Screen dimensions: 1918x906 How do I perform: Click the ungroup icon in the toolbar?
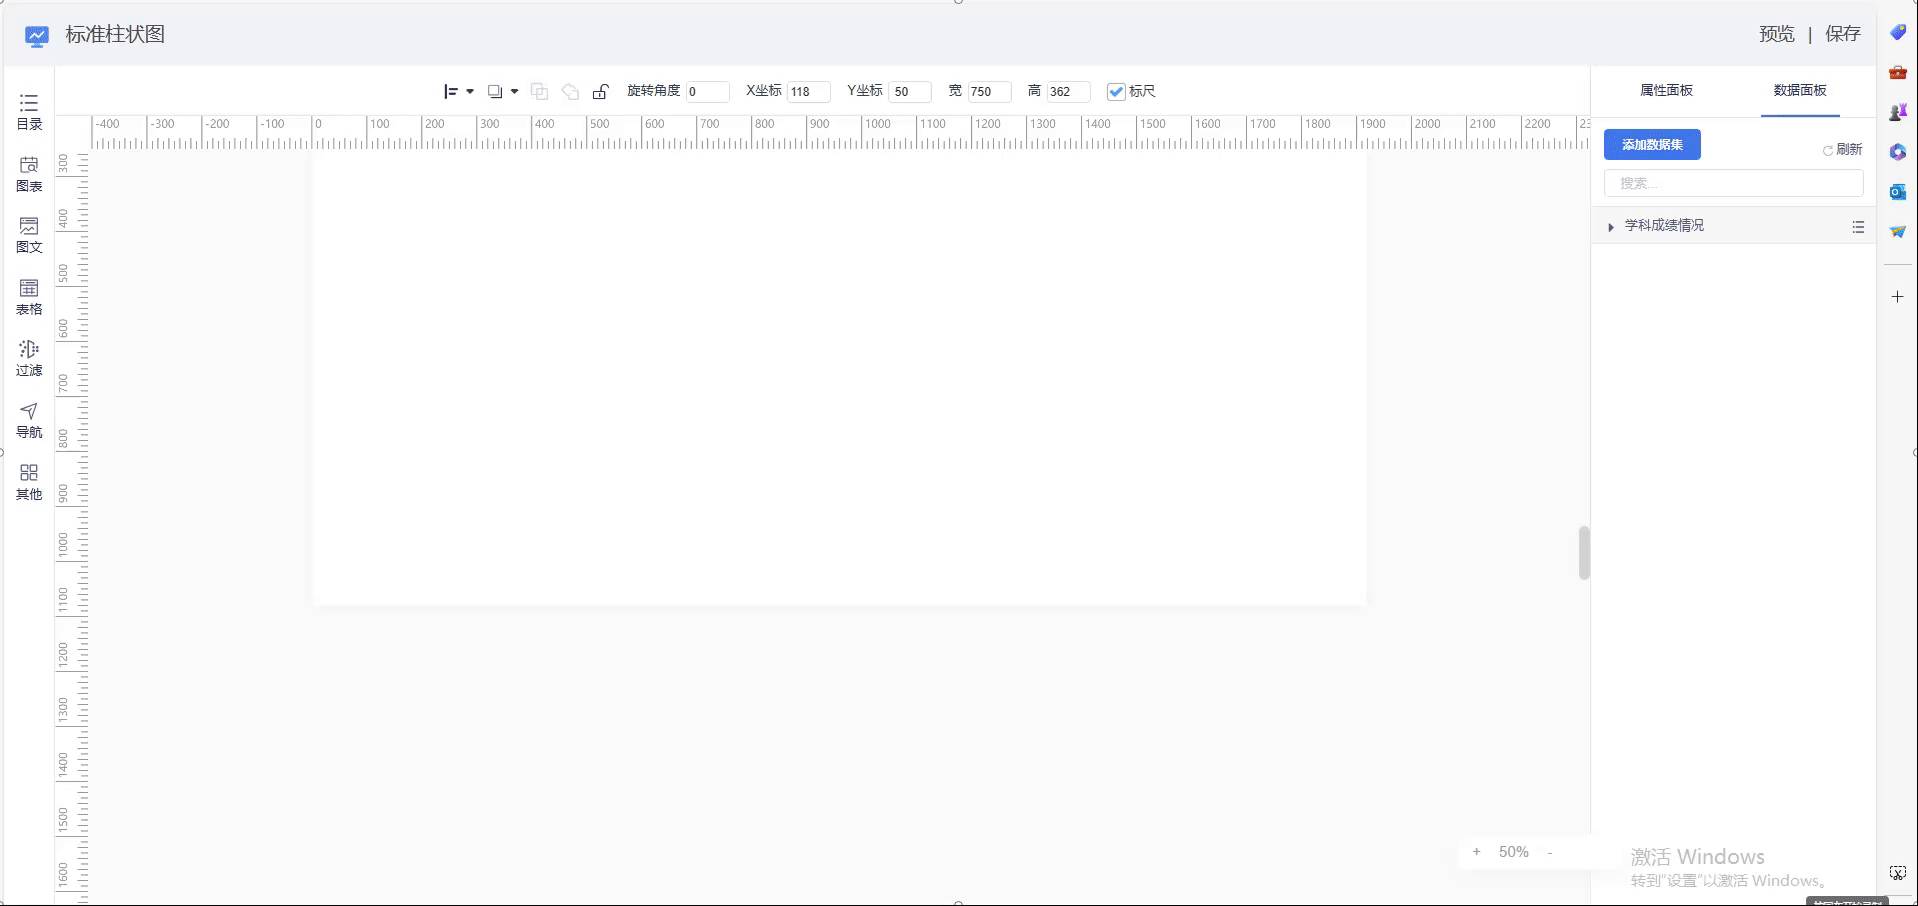(570, 92)
